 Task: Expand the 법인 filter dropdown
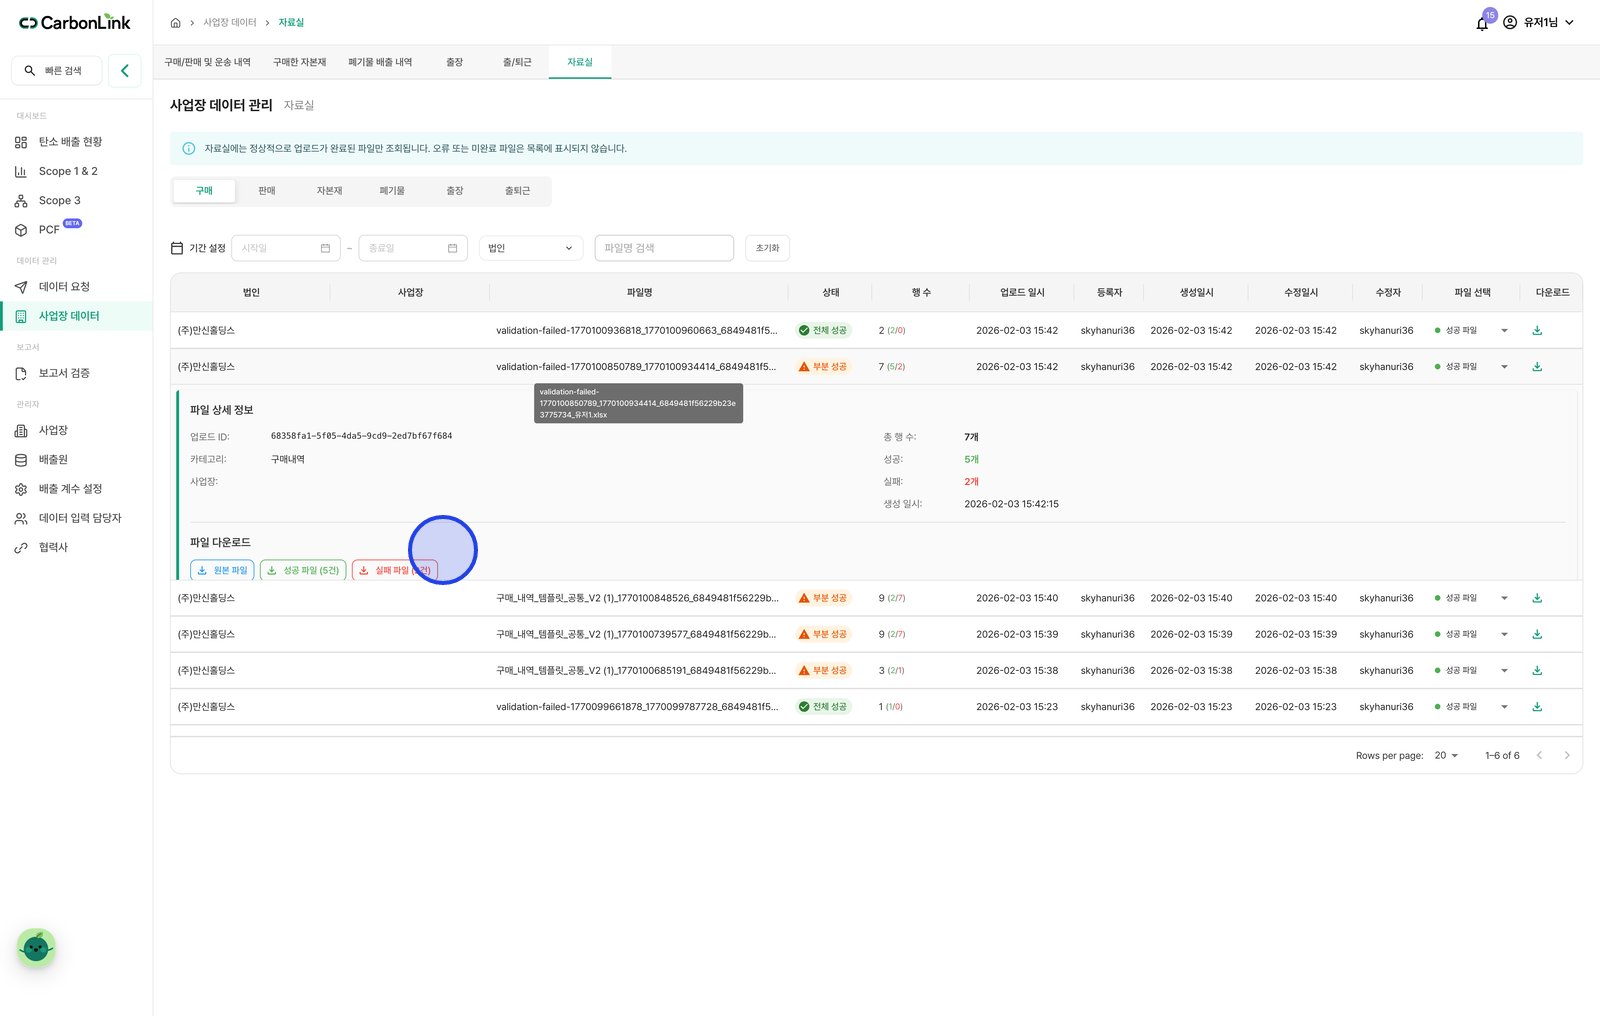[x=531, y=248]
